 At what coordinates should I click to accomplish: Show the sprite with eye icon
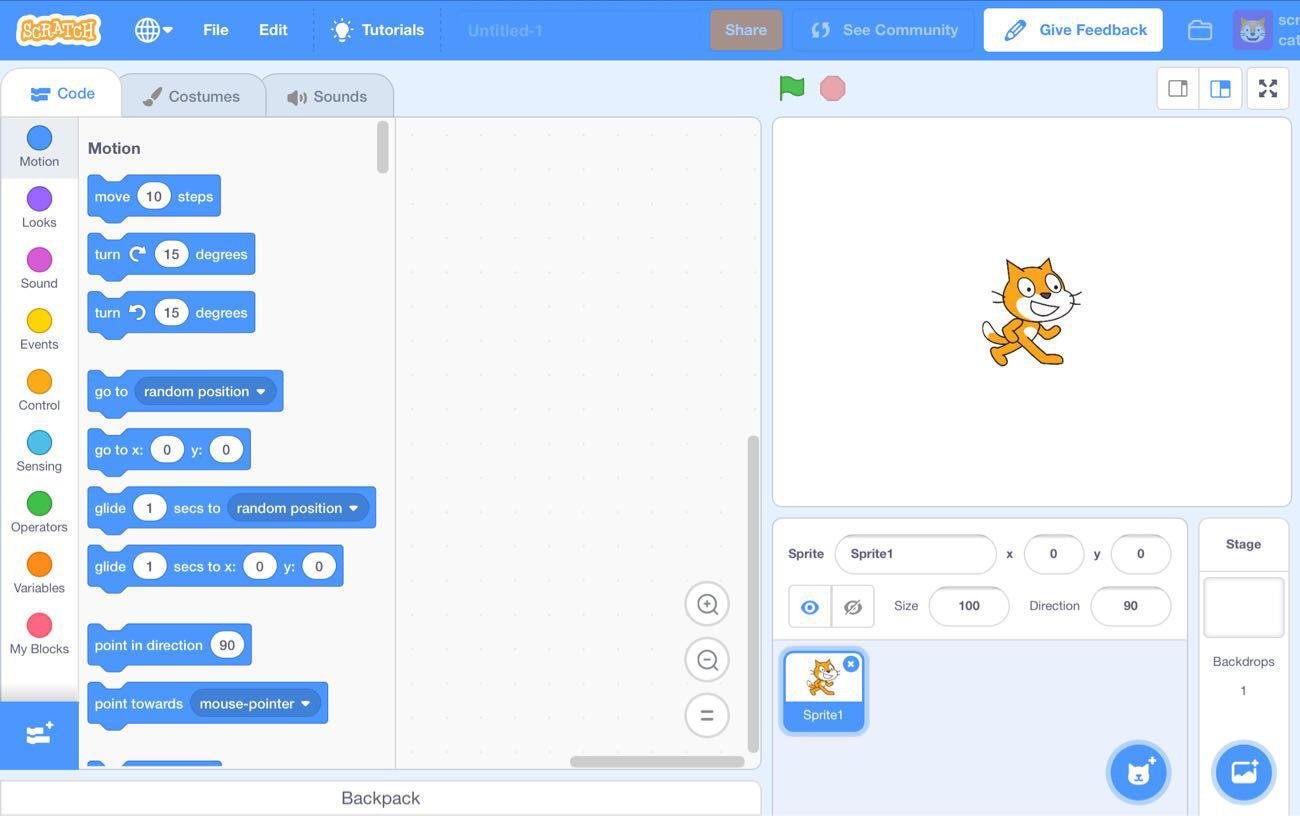click(810, 607)
